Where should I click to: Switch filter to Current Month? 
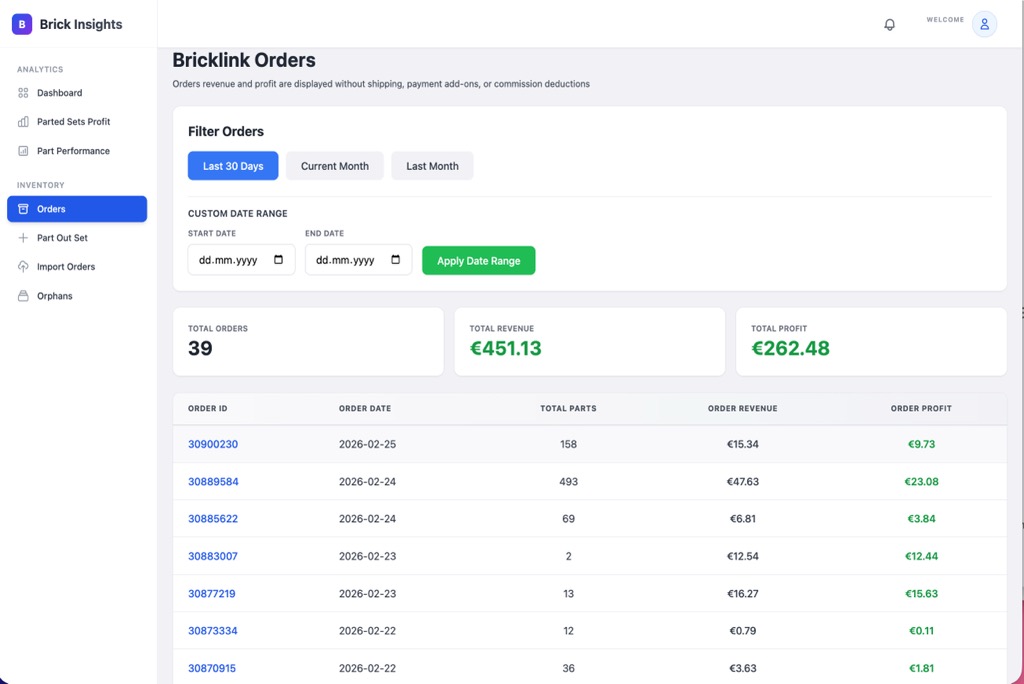(334, 166)
